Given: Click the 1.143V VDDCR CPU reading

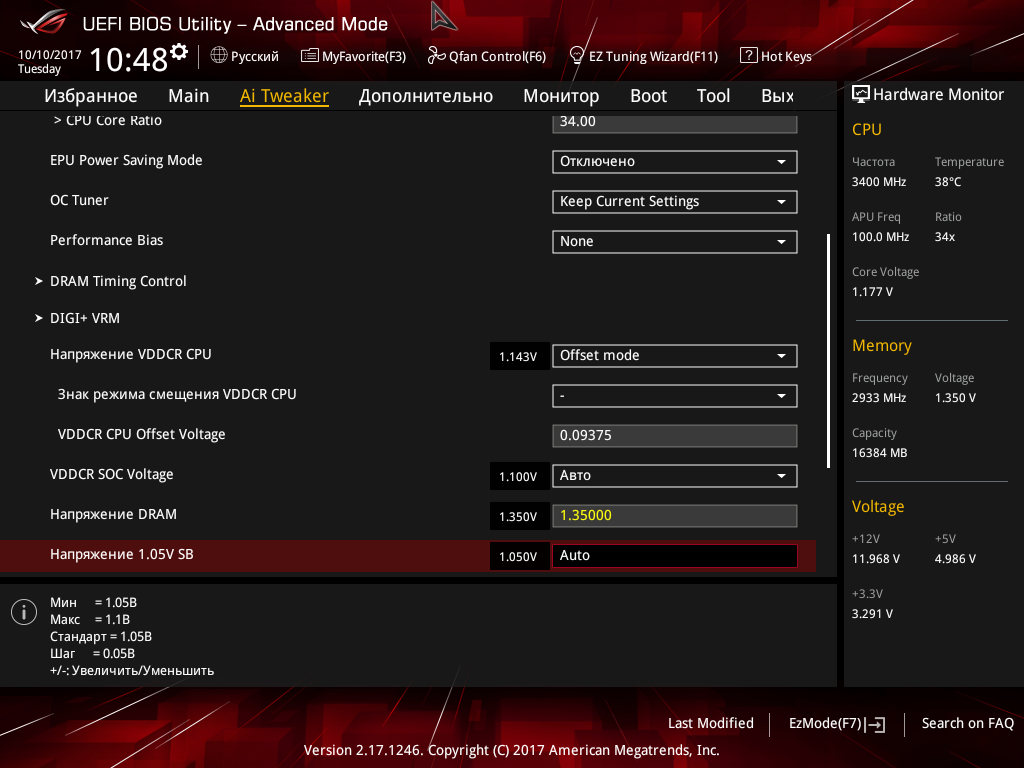Looking at the screenshot, I should [x=518, y=357].
